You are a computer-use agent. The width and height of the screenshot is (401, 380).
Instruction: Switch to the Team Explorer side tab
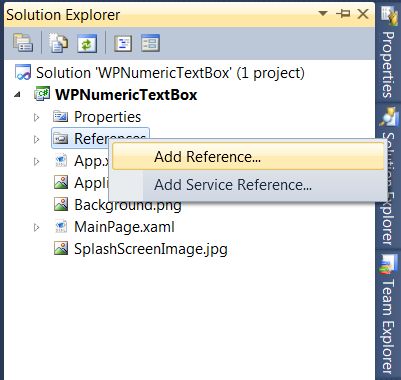coord(389,315)
